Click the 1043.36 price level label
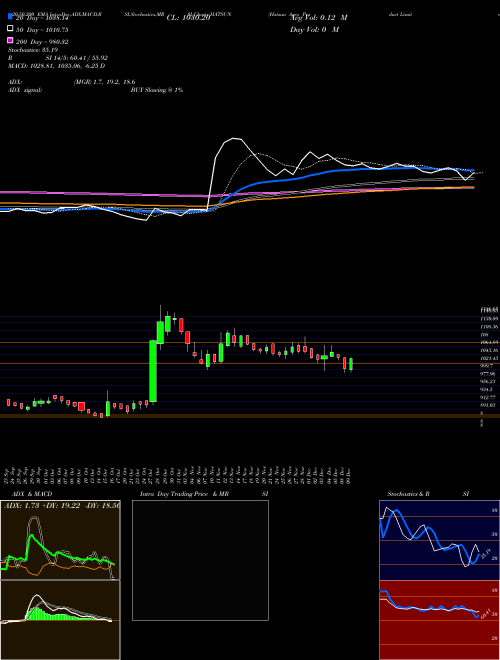The width and height of the screenshot is (500, 660). click(489, 350)
